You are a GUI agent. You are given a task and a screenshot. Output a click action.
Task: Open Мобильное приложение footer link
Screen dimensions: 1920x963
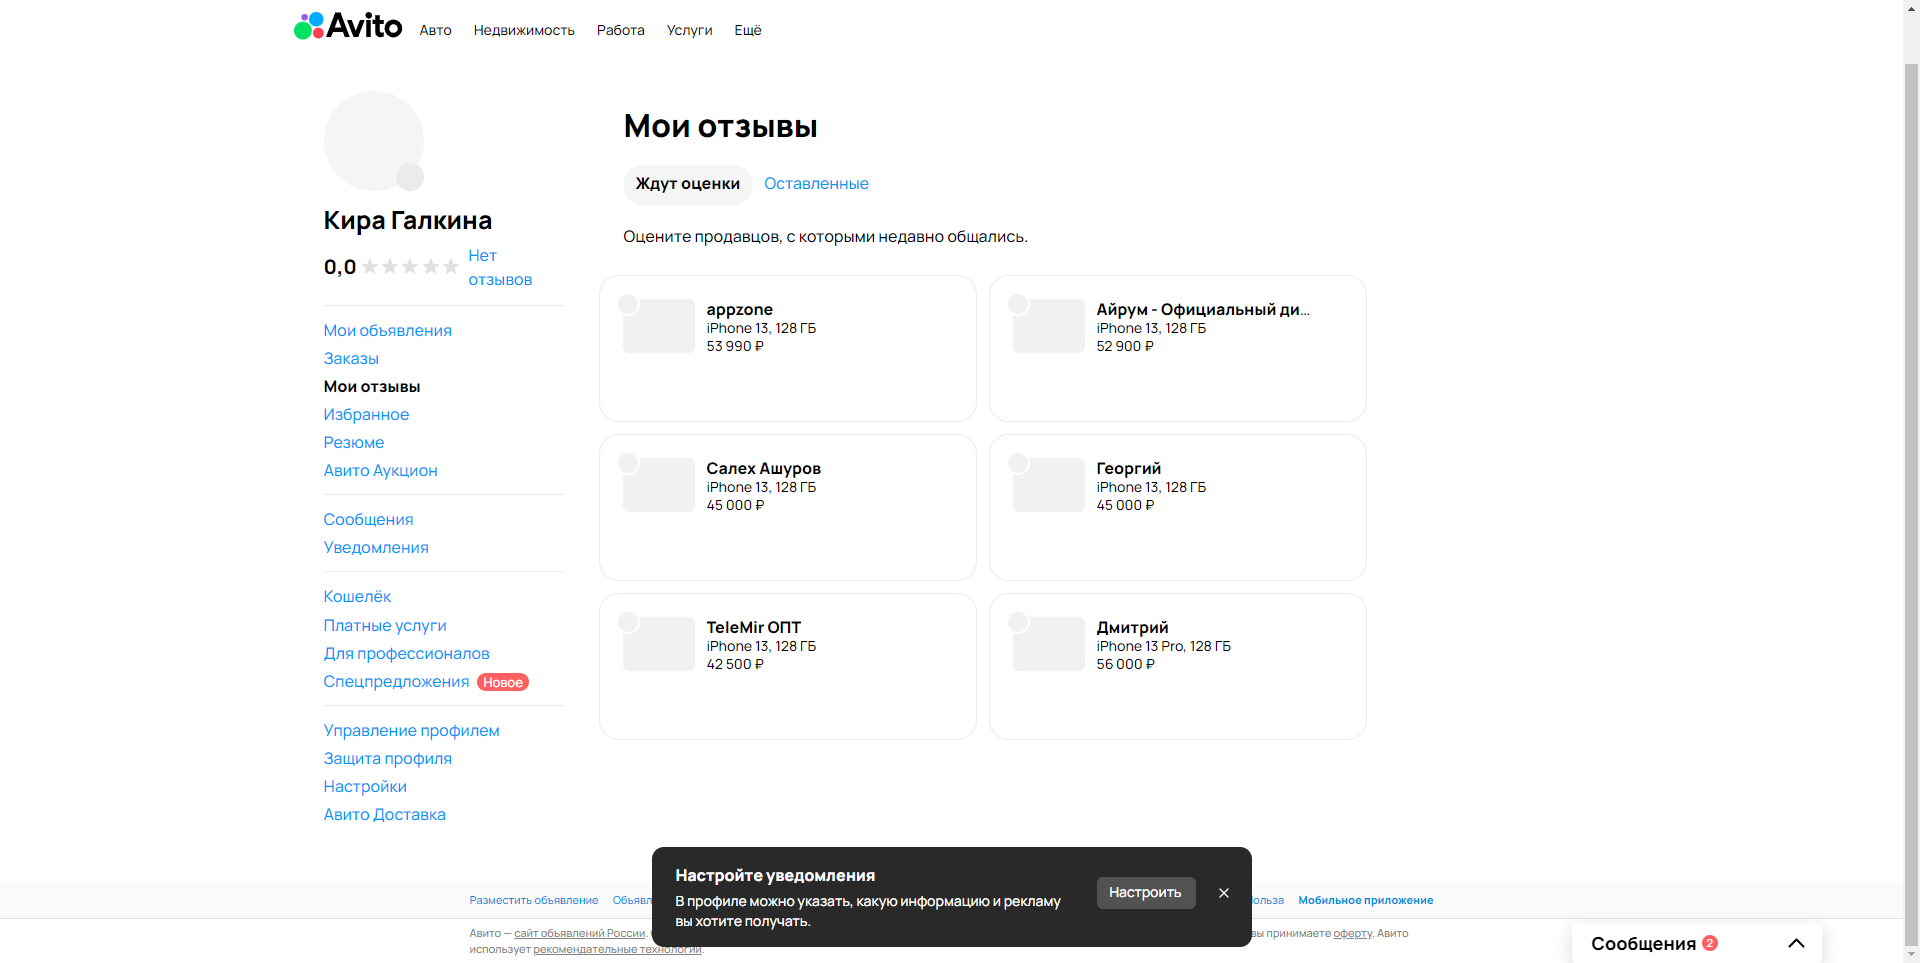click(1365, 900)
